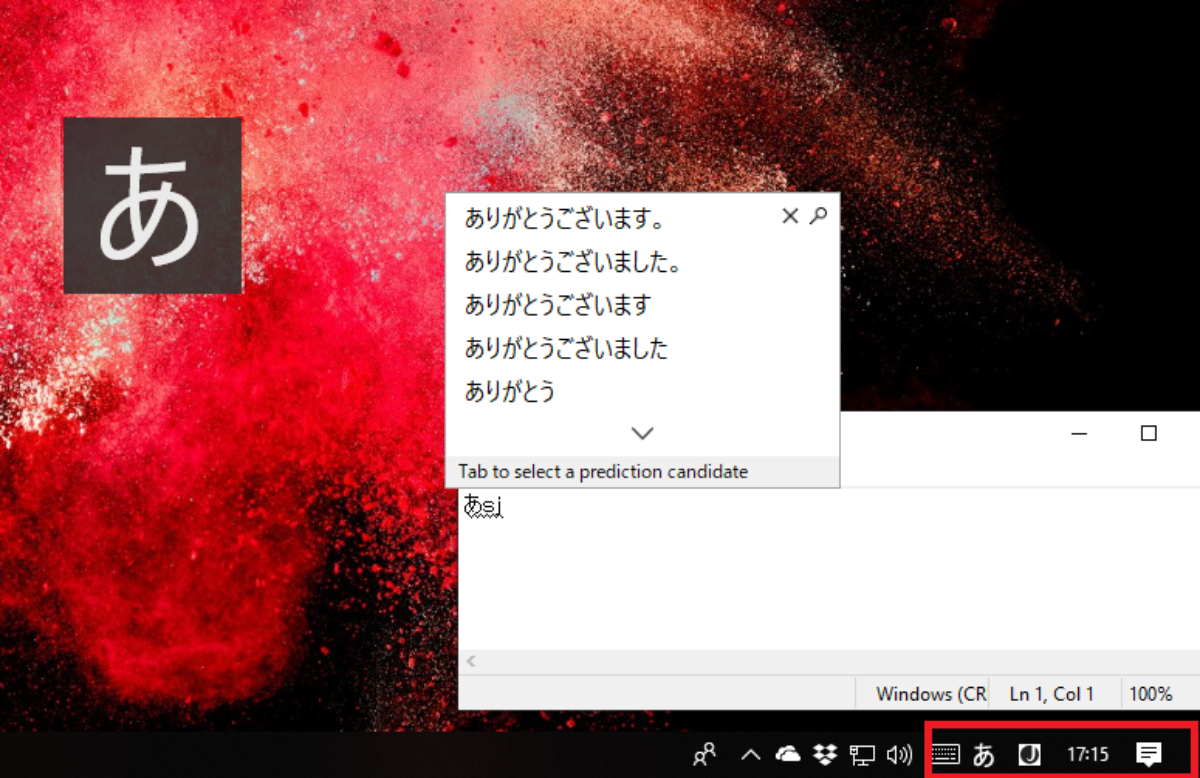
Task: Show hidden system tray icons
Action: pos(751,755)
